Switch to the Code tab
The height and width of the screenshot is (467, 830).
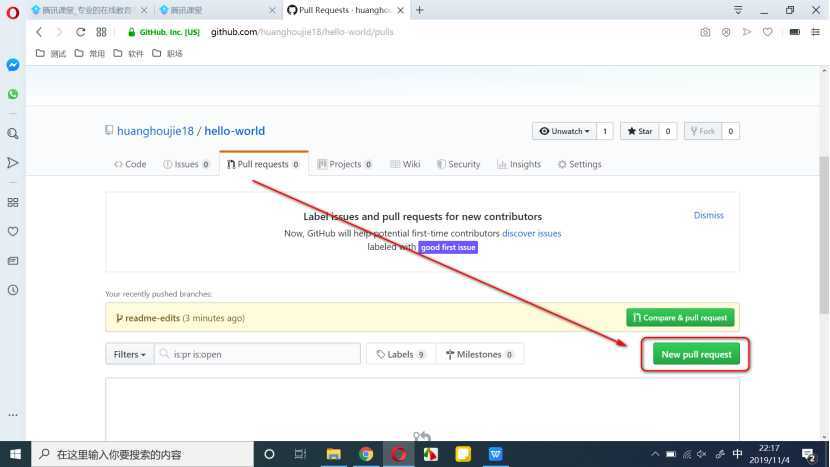130,164
